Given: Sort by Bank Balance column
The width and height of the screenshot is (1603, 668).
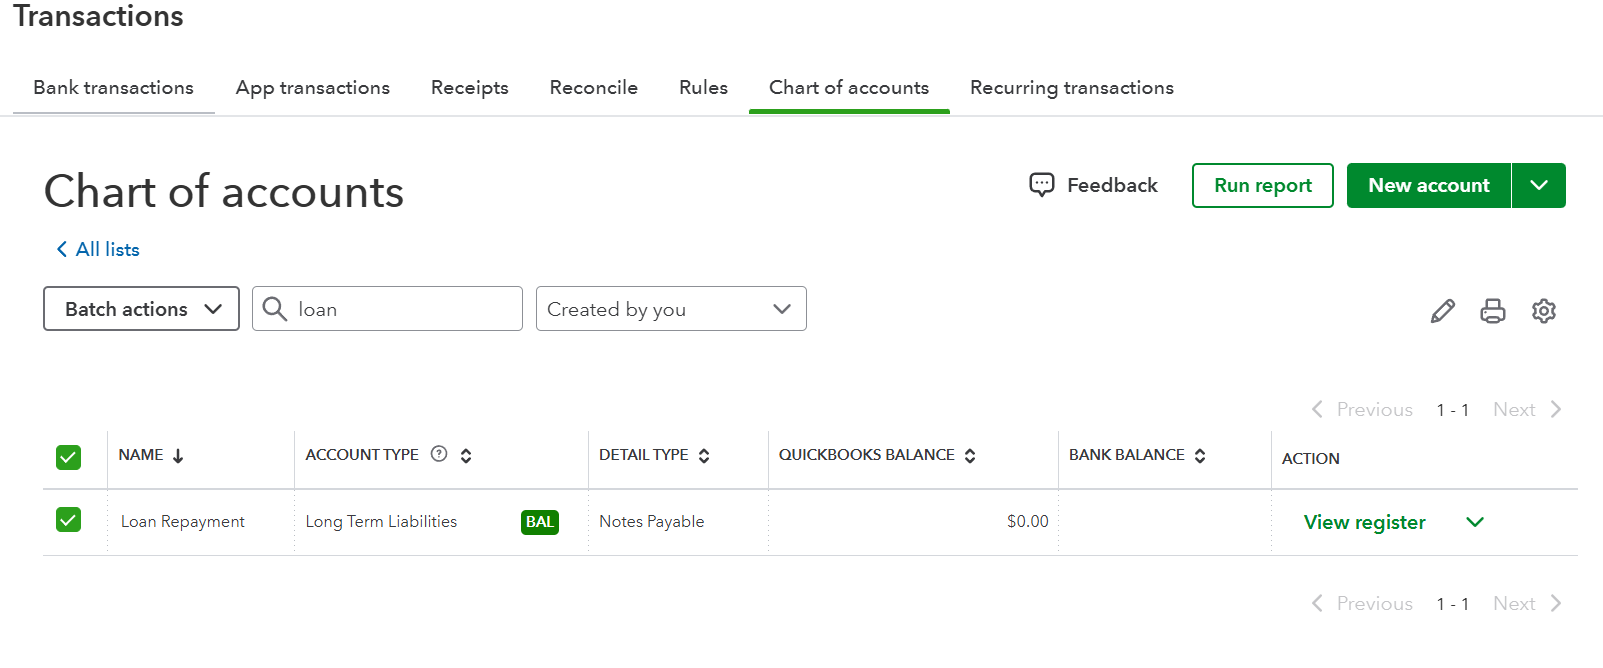Looking at the screenshot, I should [1200, 456].
